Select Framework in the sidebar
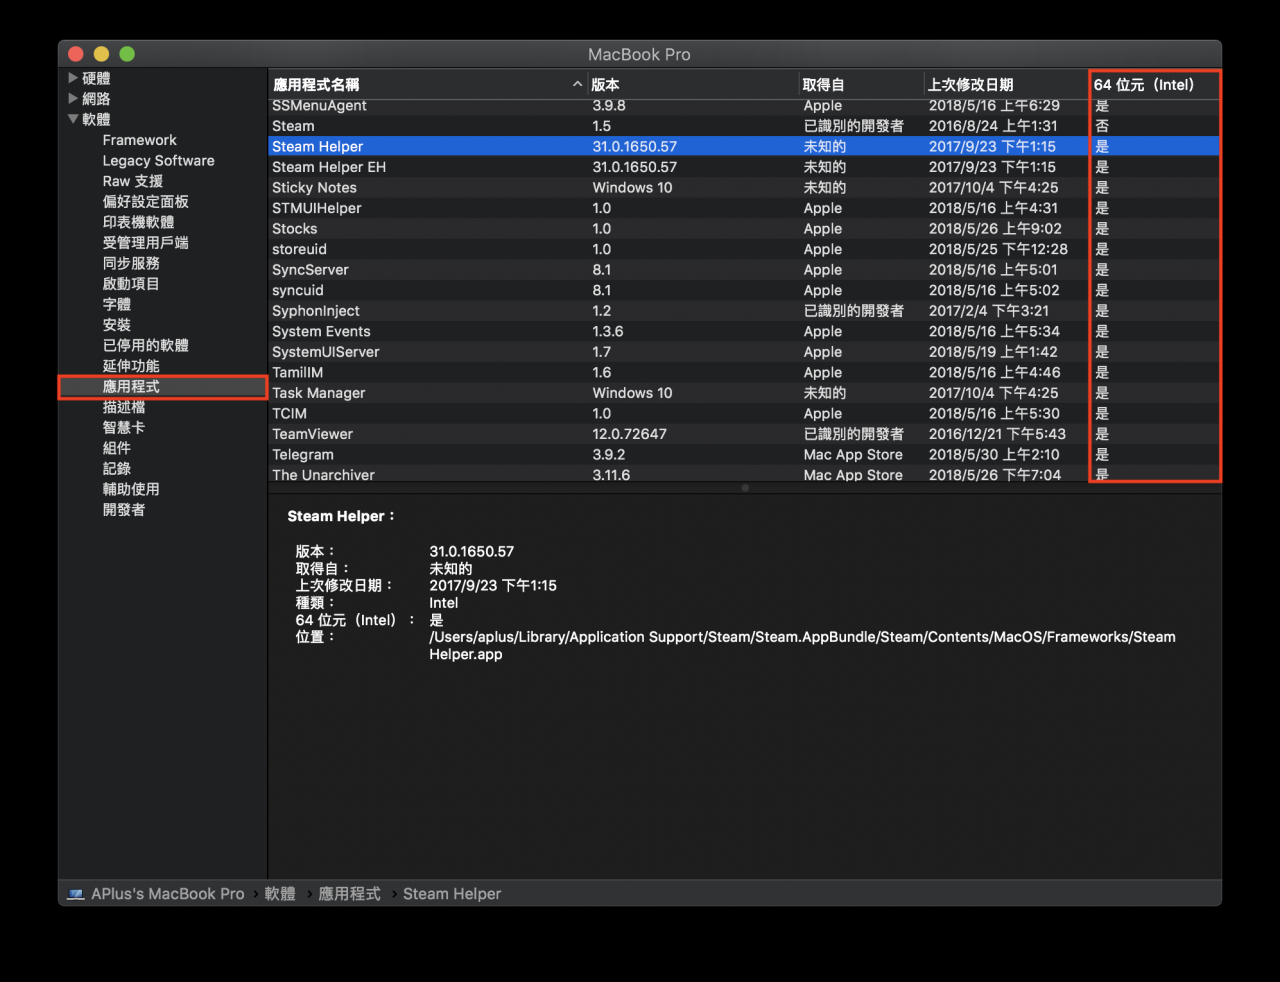The height and width of the screenshot is (982, 1280). (139, 140)
